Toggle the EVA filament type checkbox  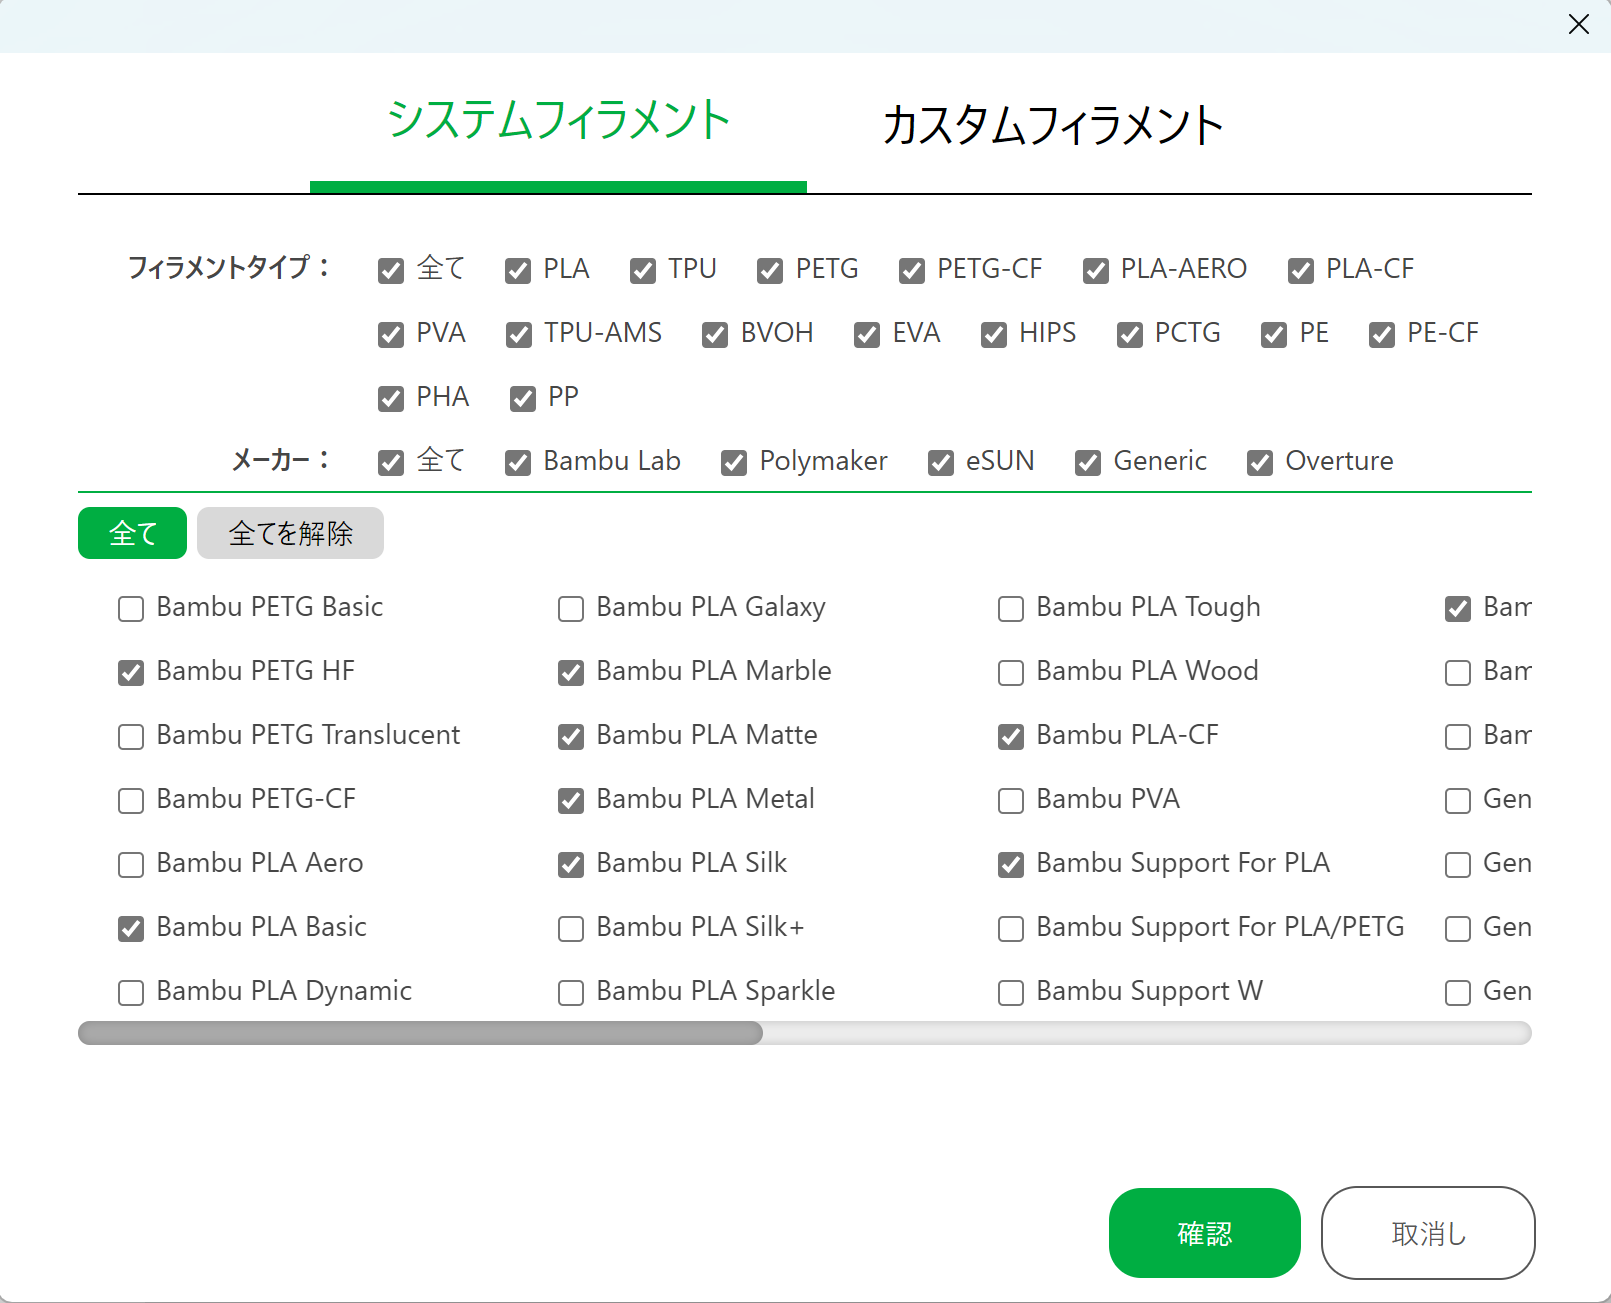867,334
